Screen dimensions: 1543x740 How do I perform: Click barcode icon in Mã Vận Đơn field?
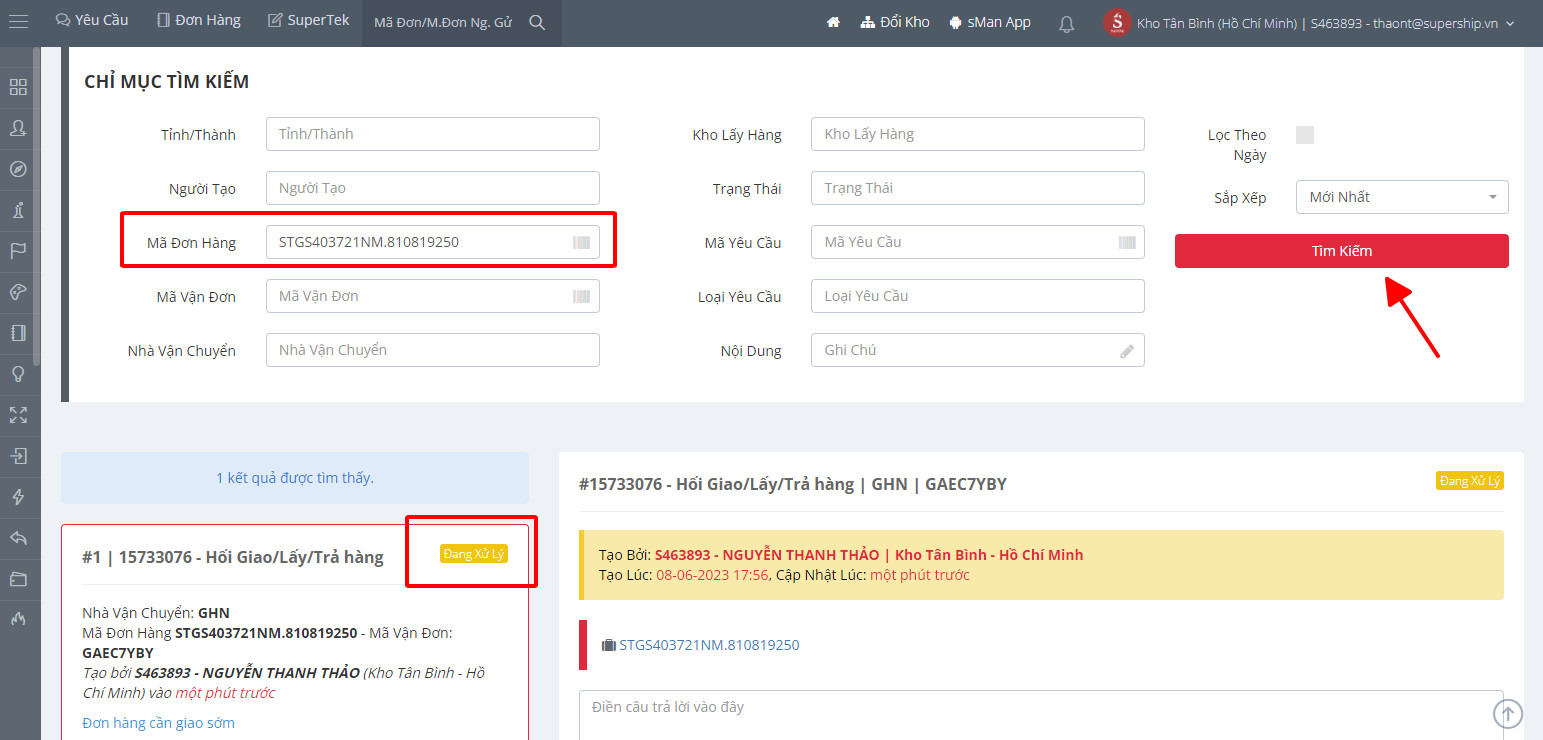pos(581,296)
